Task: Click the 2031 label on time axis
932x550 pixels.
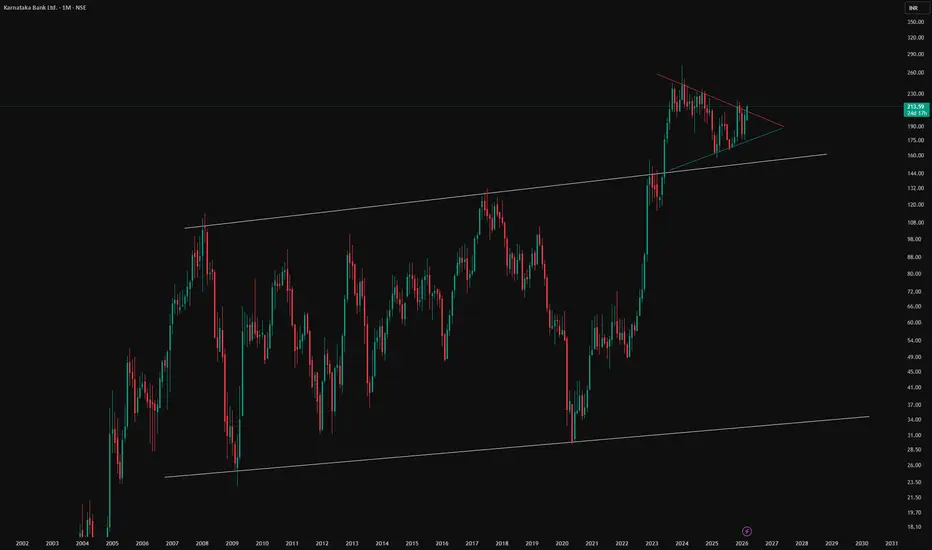Action: coord(892,543)
